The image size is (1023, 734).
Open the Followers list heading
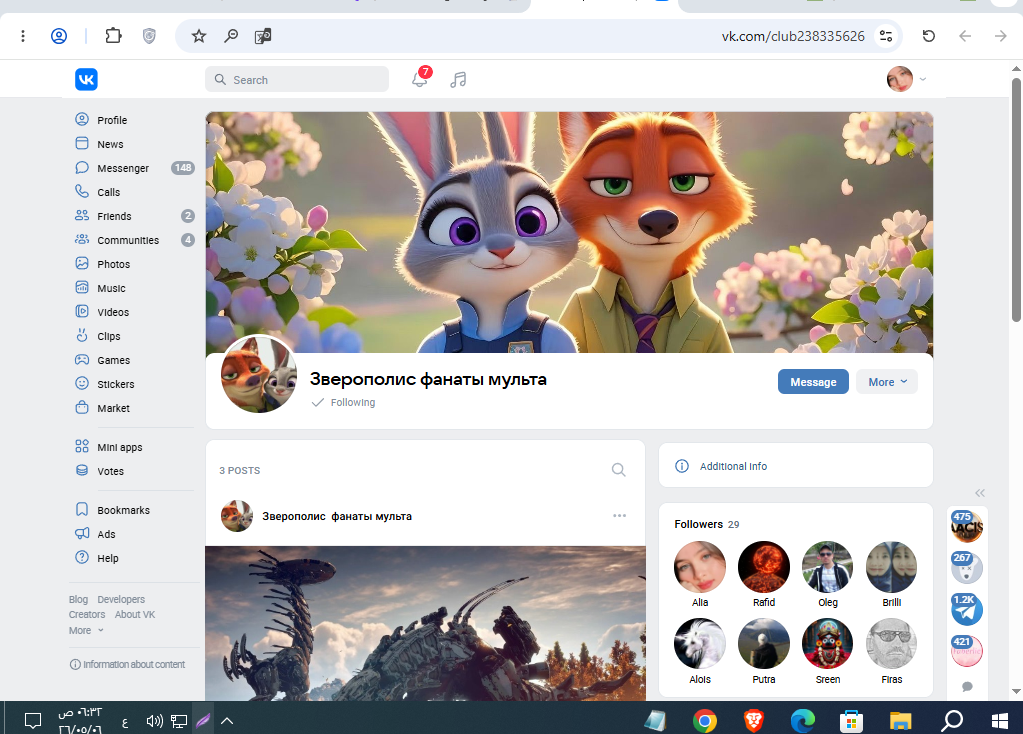pos(707,524)
